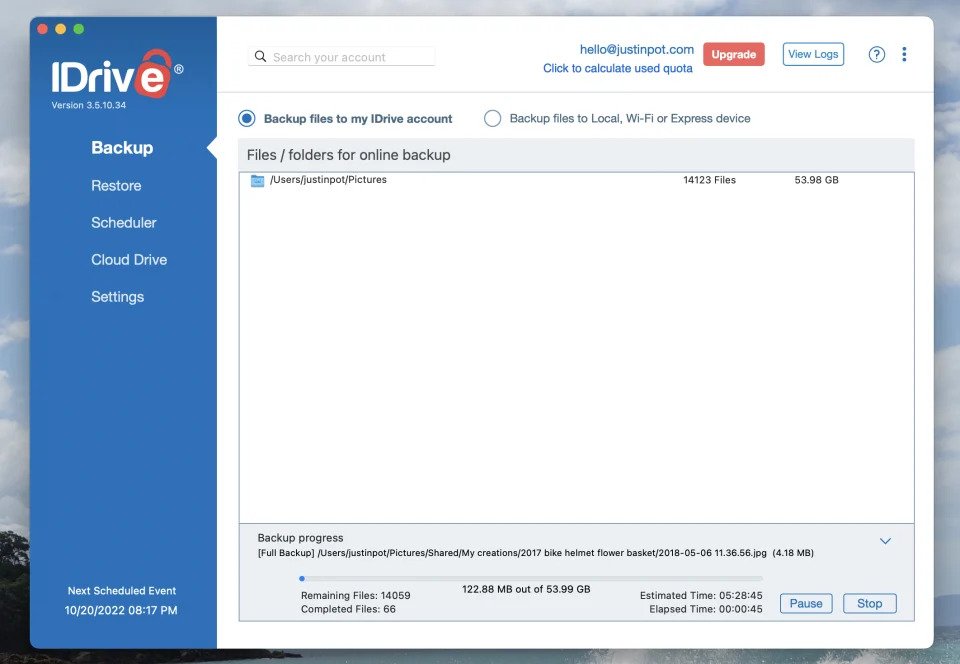Pause the running backup
Viewport: 960px width, 664px height.
point(805,603)
